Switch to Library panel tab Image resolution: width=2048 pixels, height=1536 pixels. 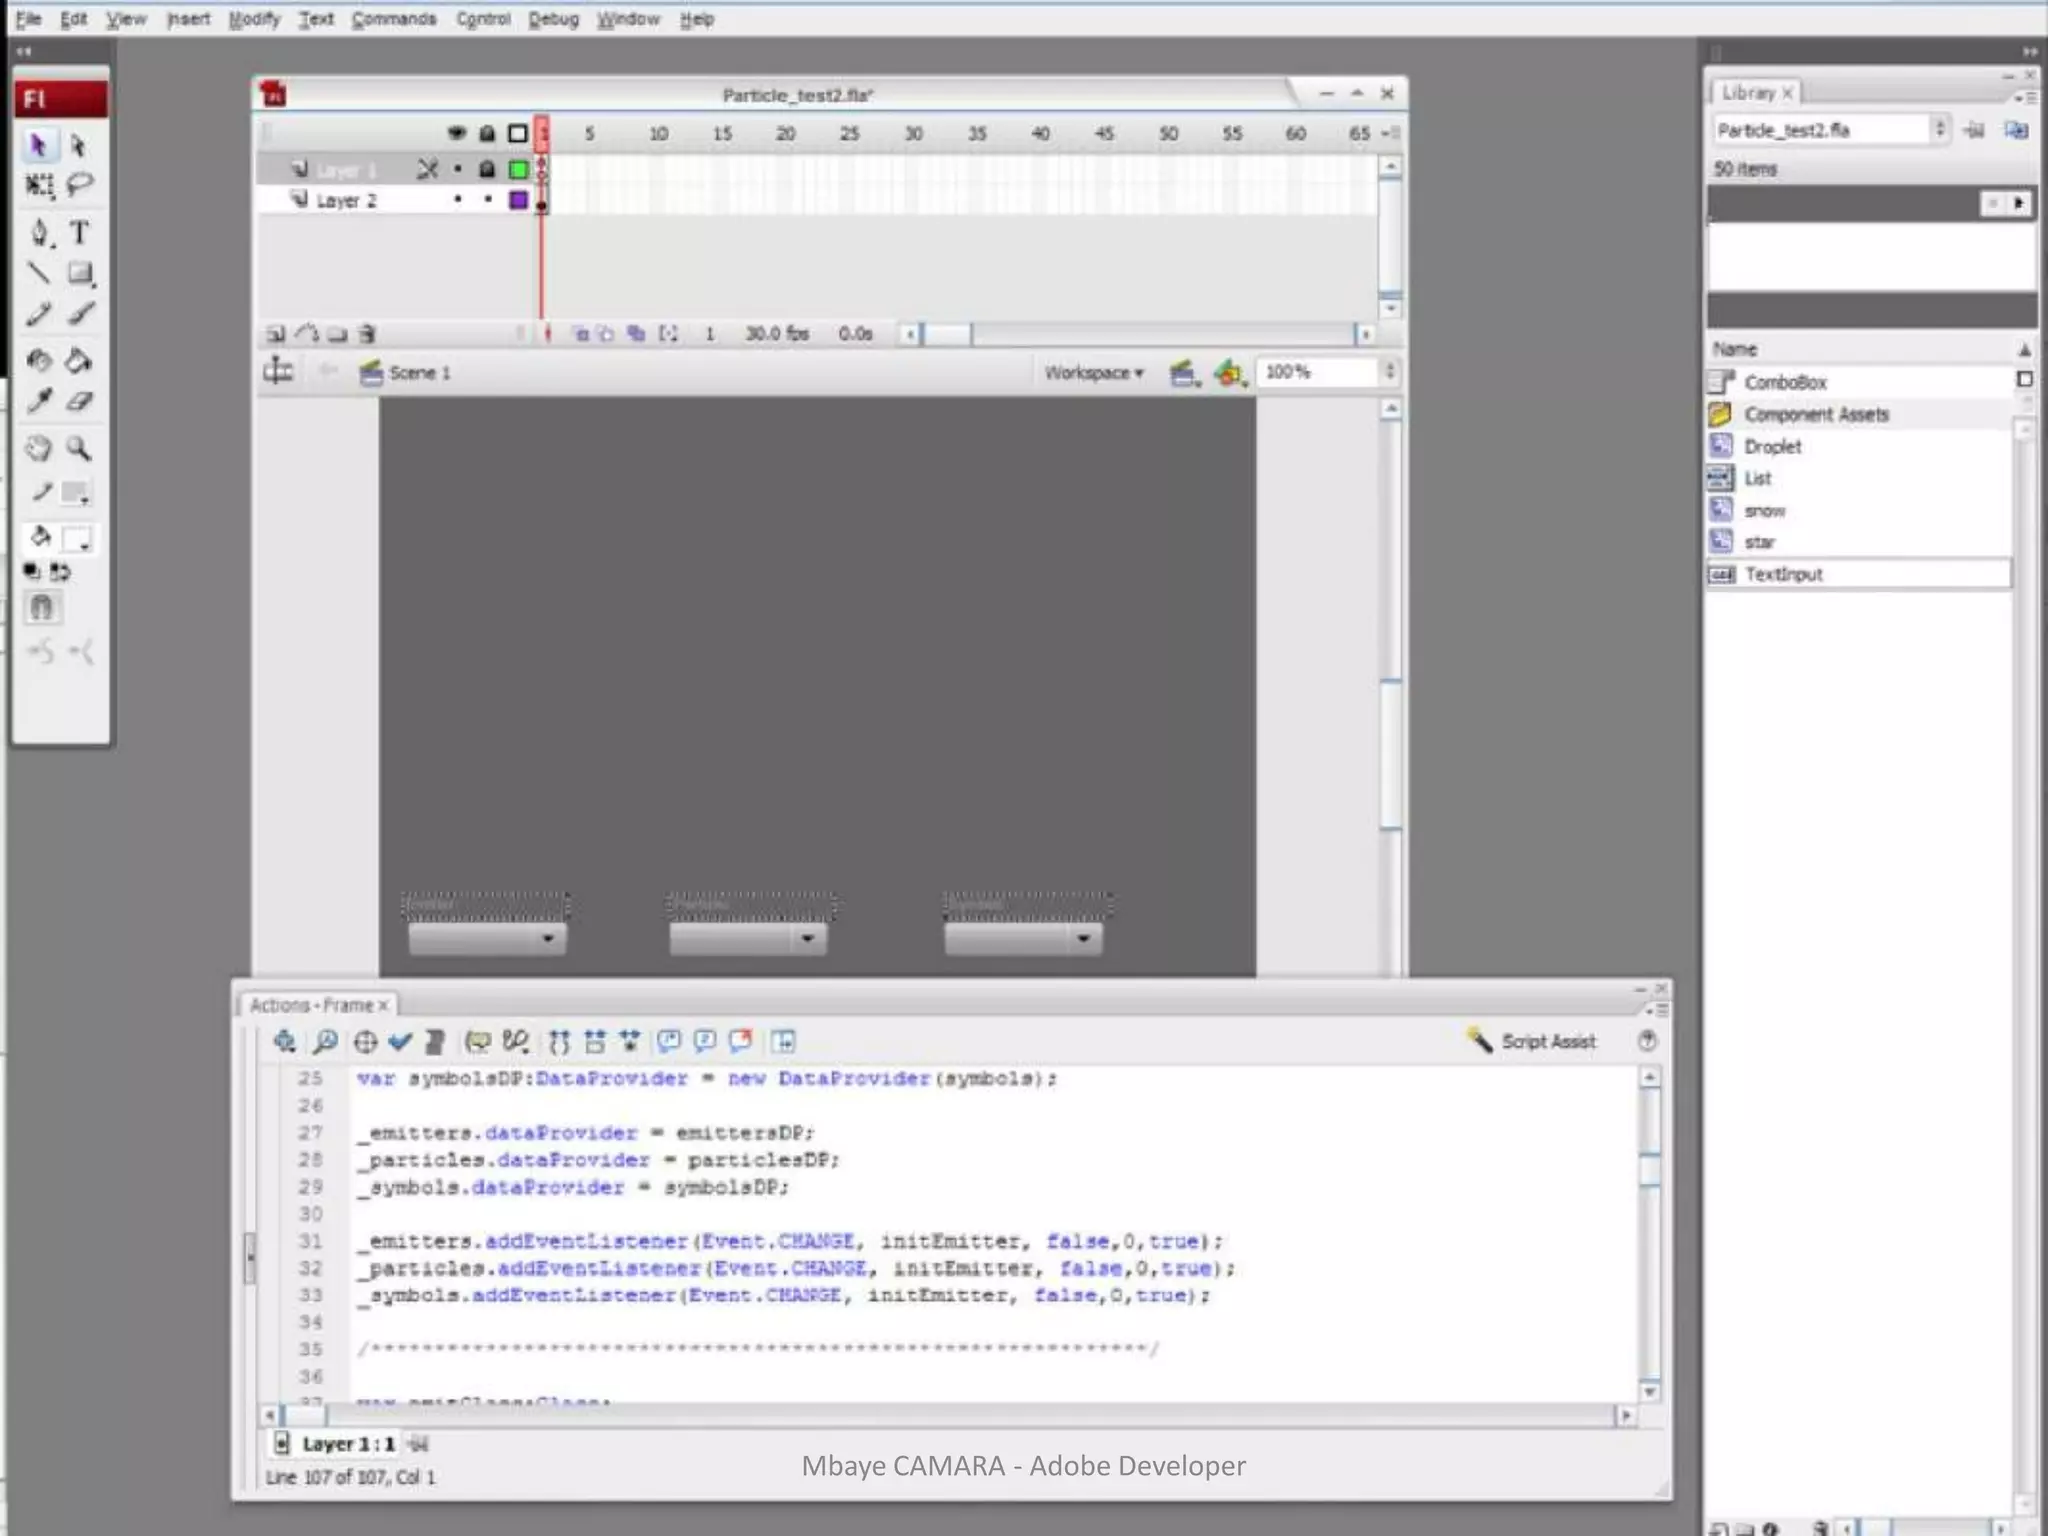(1757, 92)
